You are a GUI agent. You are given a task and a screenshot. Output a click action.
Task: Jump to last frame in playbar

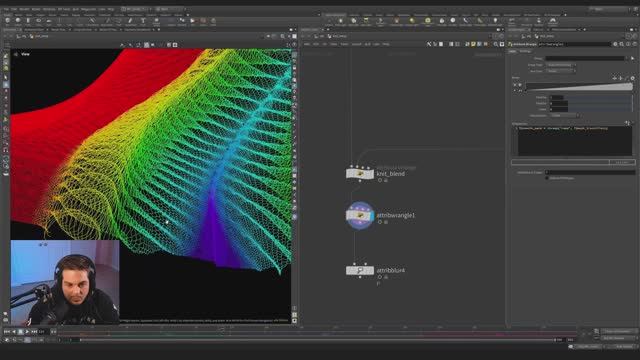click(34, 332)
